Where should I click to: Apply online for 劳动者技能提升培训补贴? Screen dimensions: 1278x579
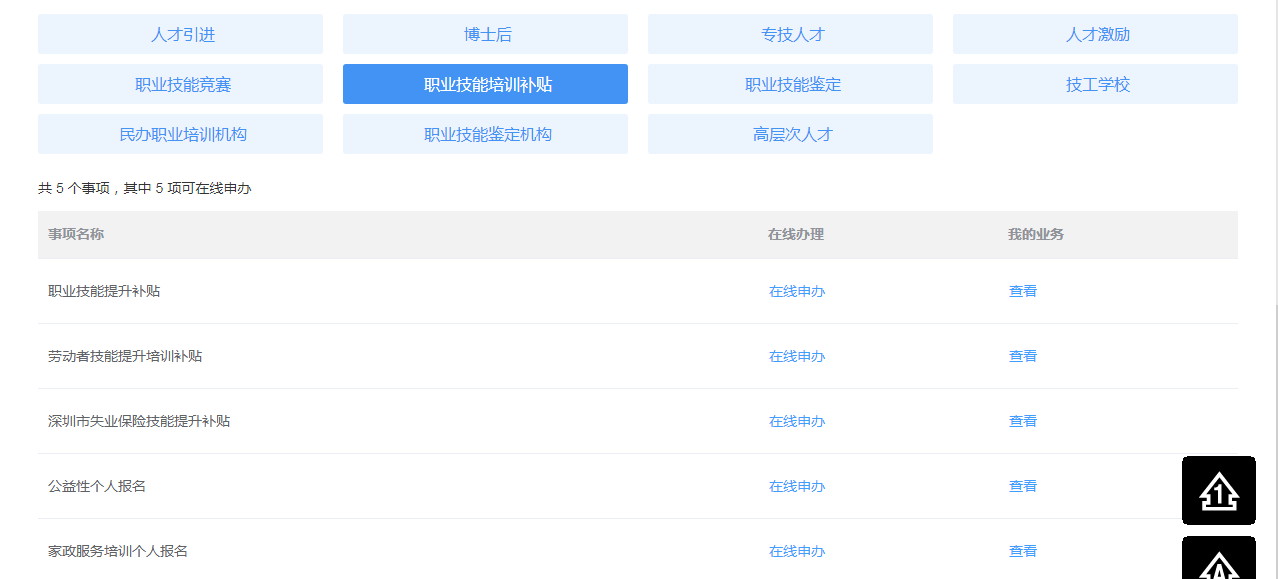pos(796,356)
